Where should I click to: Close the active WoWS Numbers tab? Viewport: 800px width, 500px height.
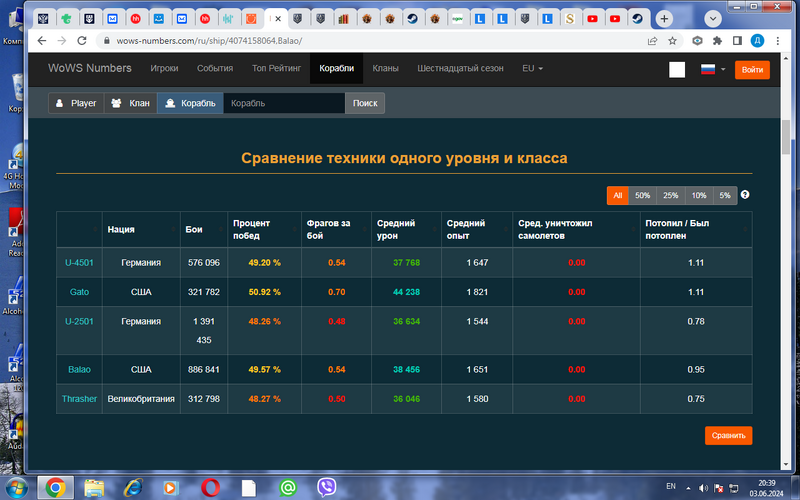coord(278,19)
